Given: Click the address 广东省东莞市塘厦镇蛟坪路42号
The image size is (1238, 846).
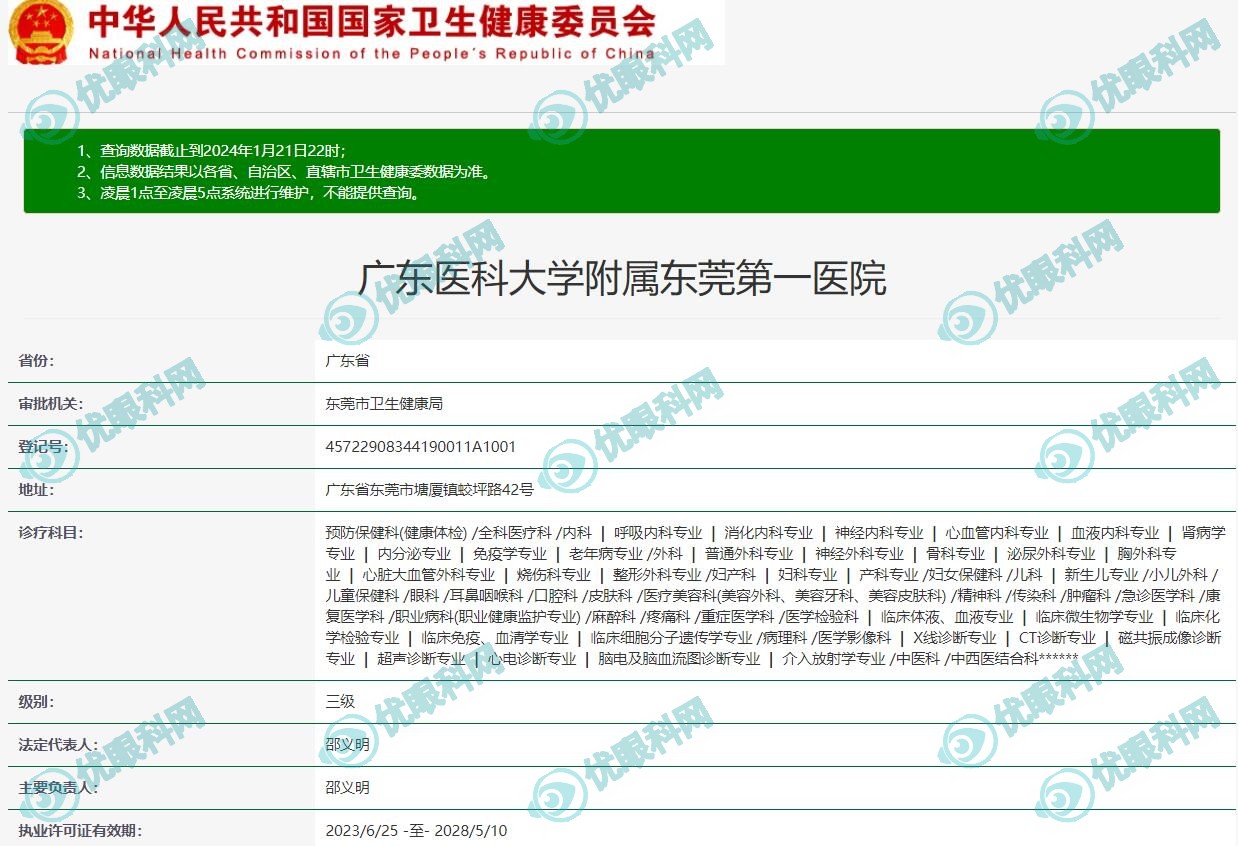Looking at the screenshot, I should (430, 490).
